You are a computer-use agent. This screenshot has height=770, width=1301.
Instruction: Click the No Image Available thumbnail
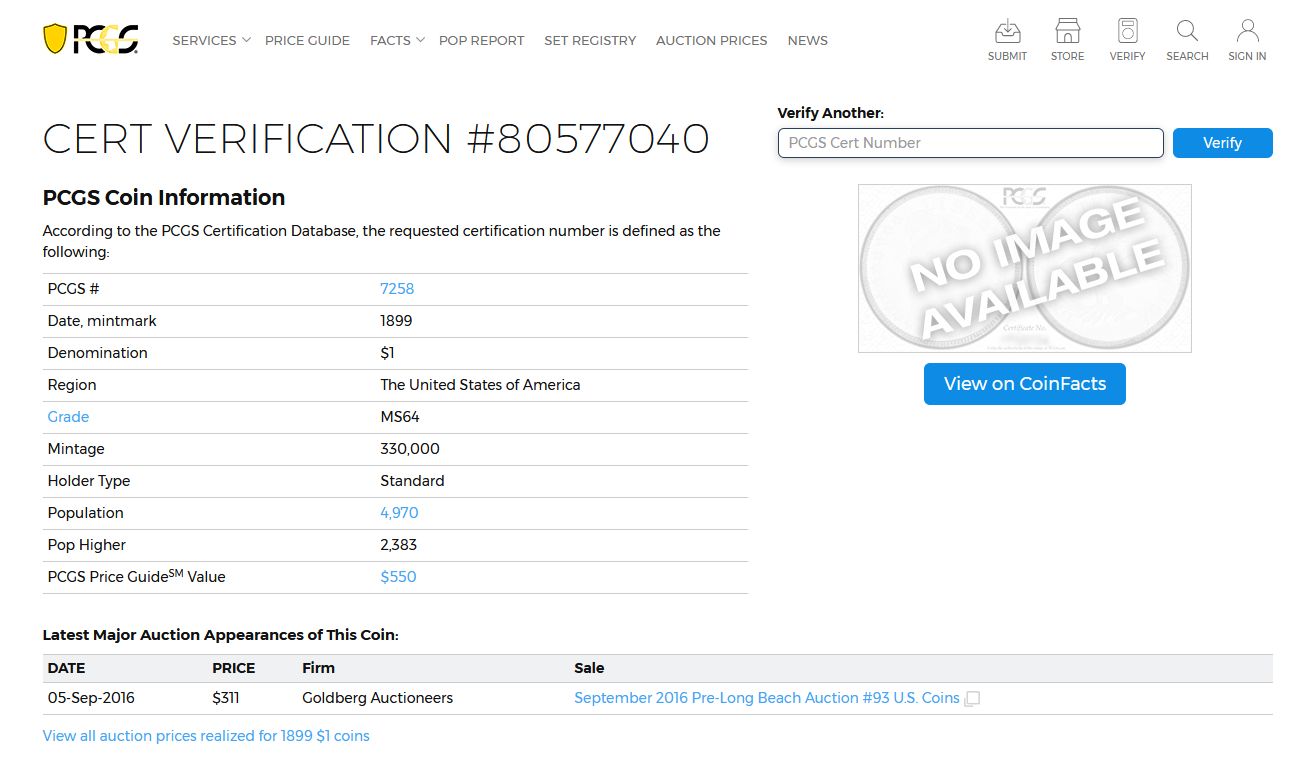(1024, 268)
